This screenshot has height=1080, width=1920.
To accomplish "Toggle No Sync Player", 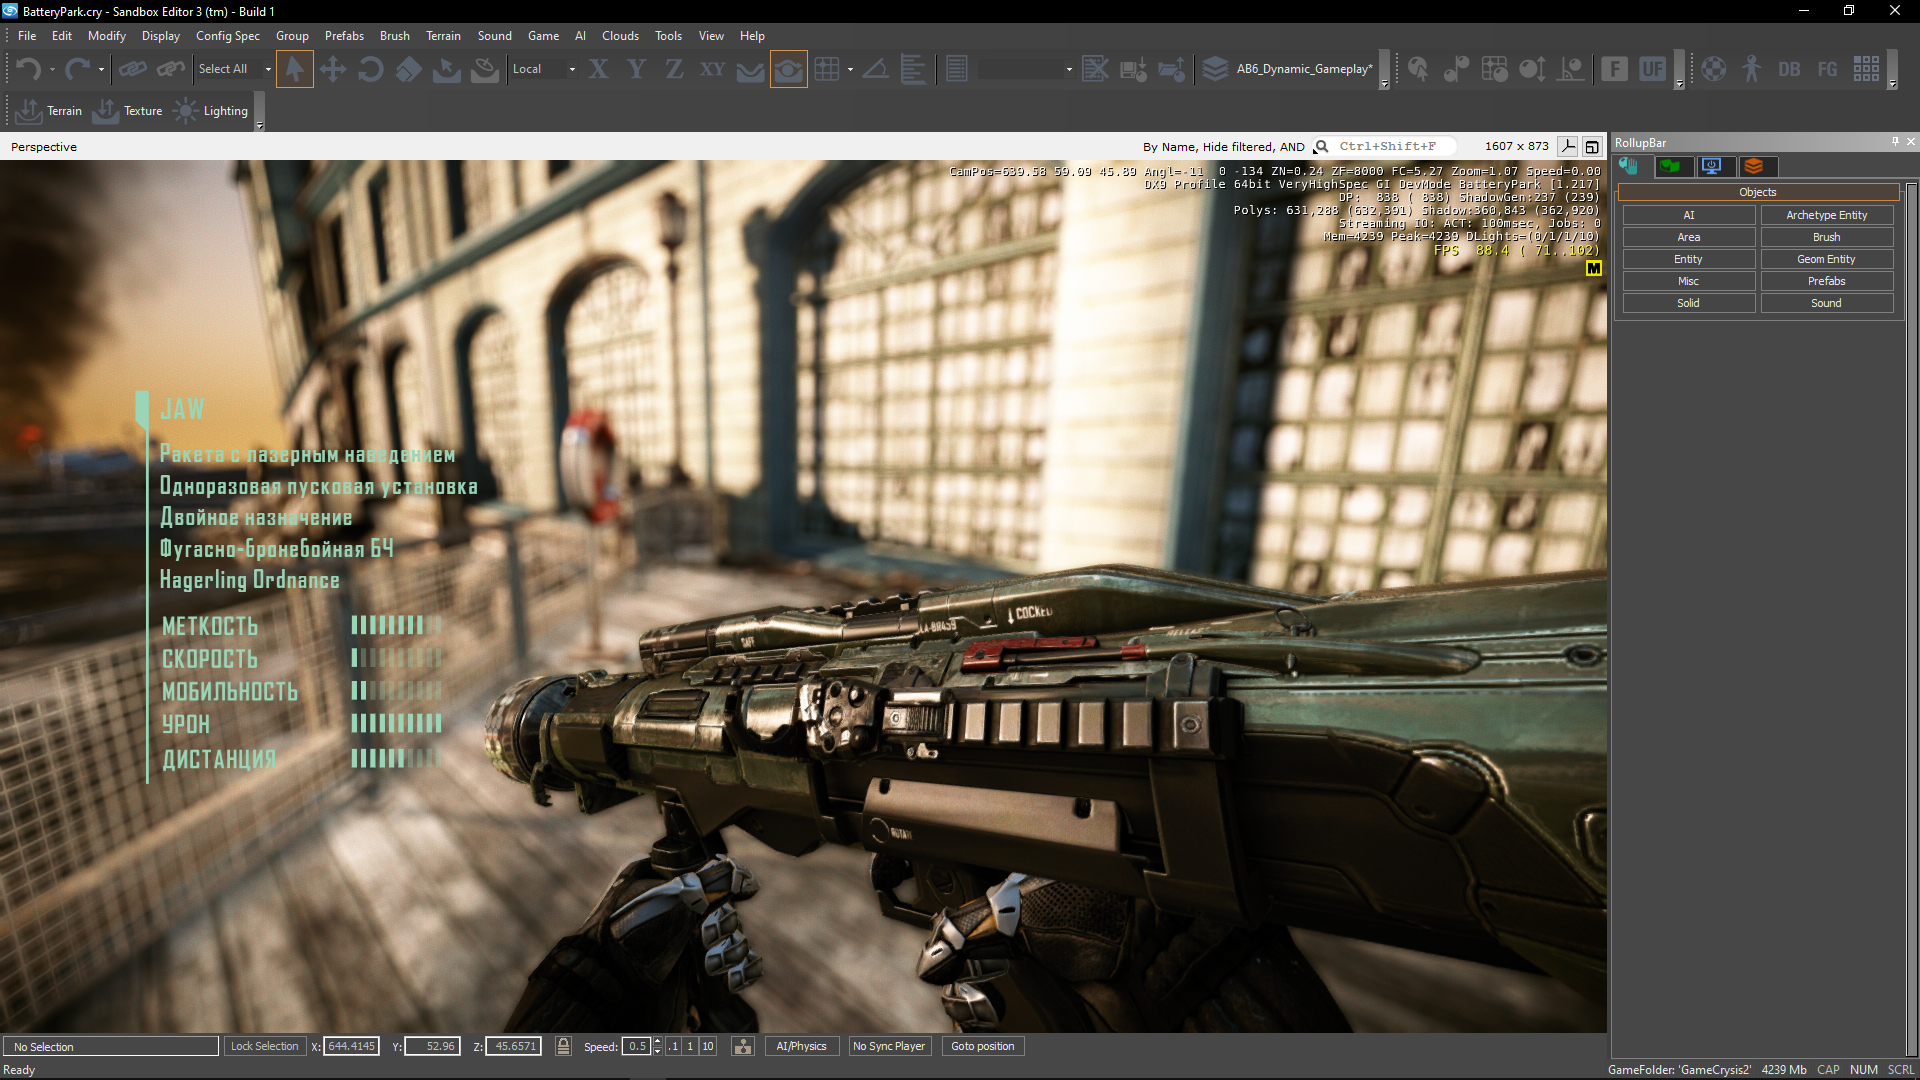I will tap(888, 1046).
